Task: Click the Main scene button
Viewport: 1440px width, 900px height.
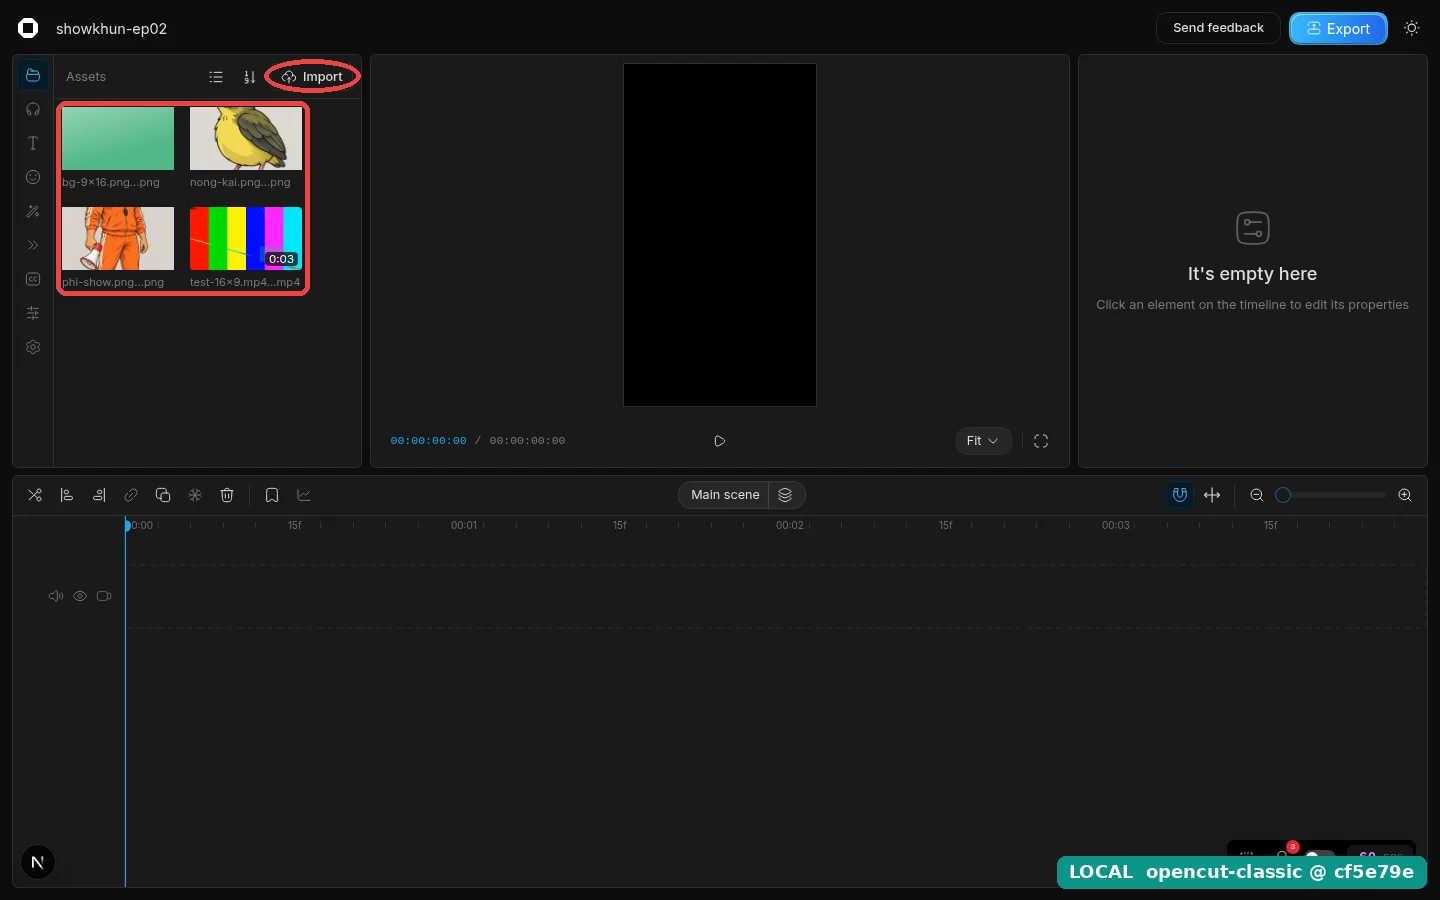Action: click(x=724, y=495)
